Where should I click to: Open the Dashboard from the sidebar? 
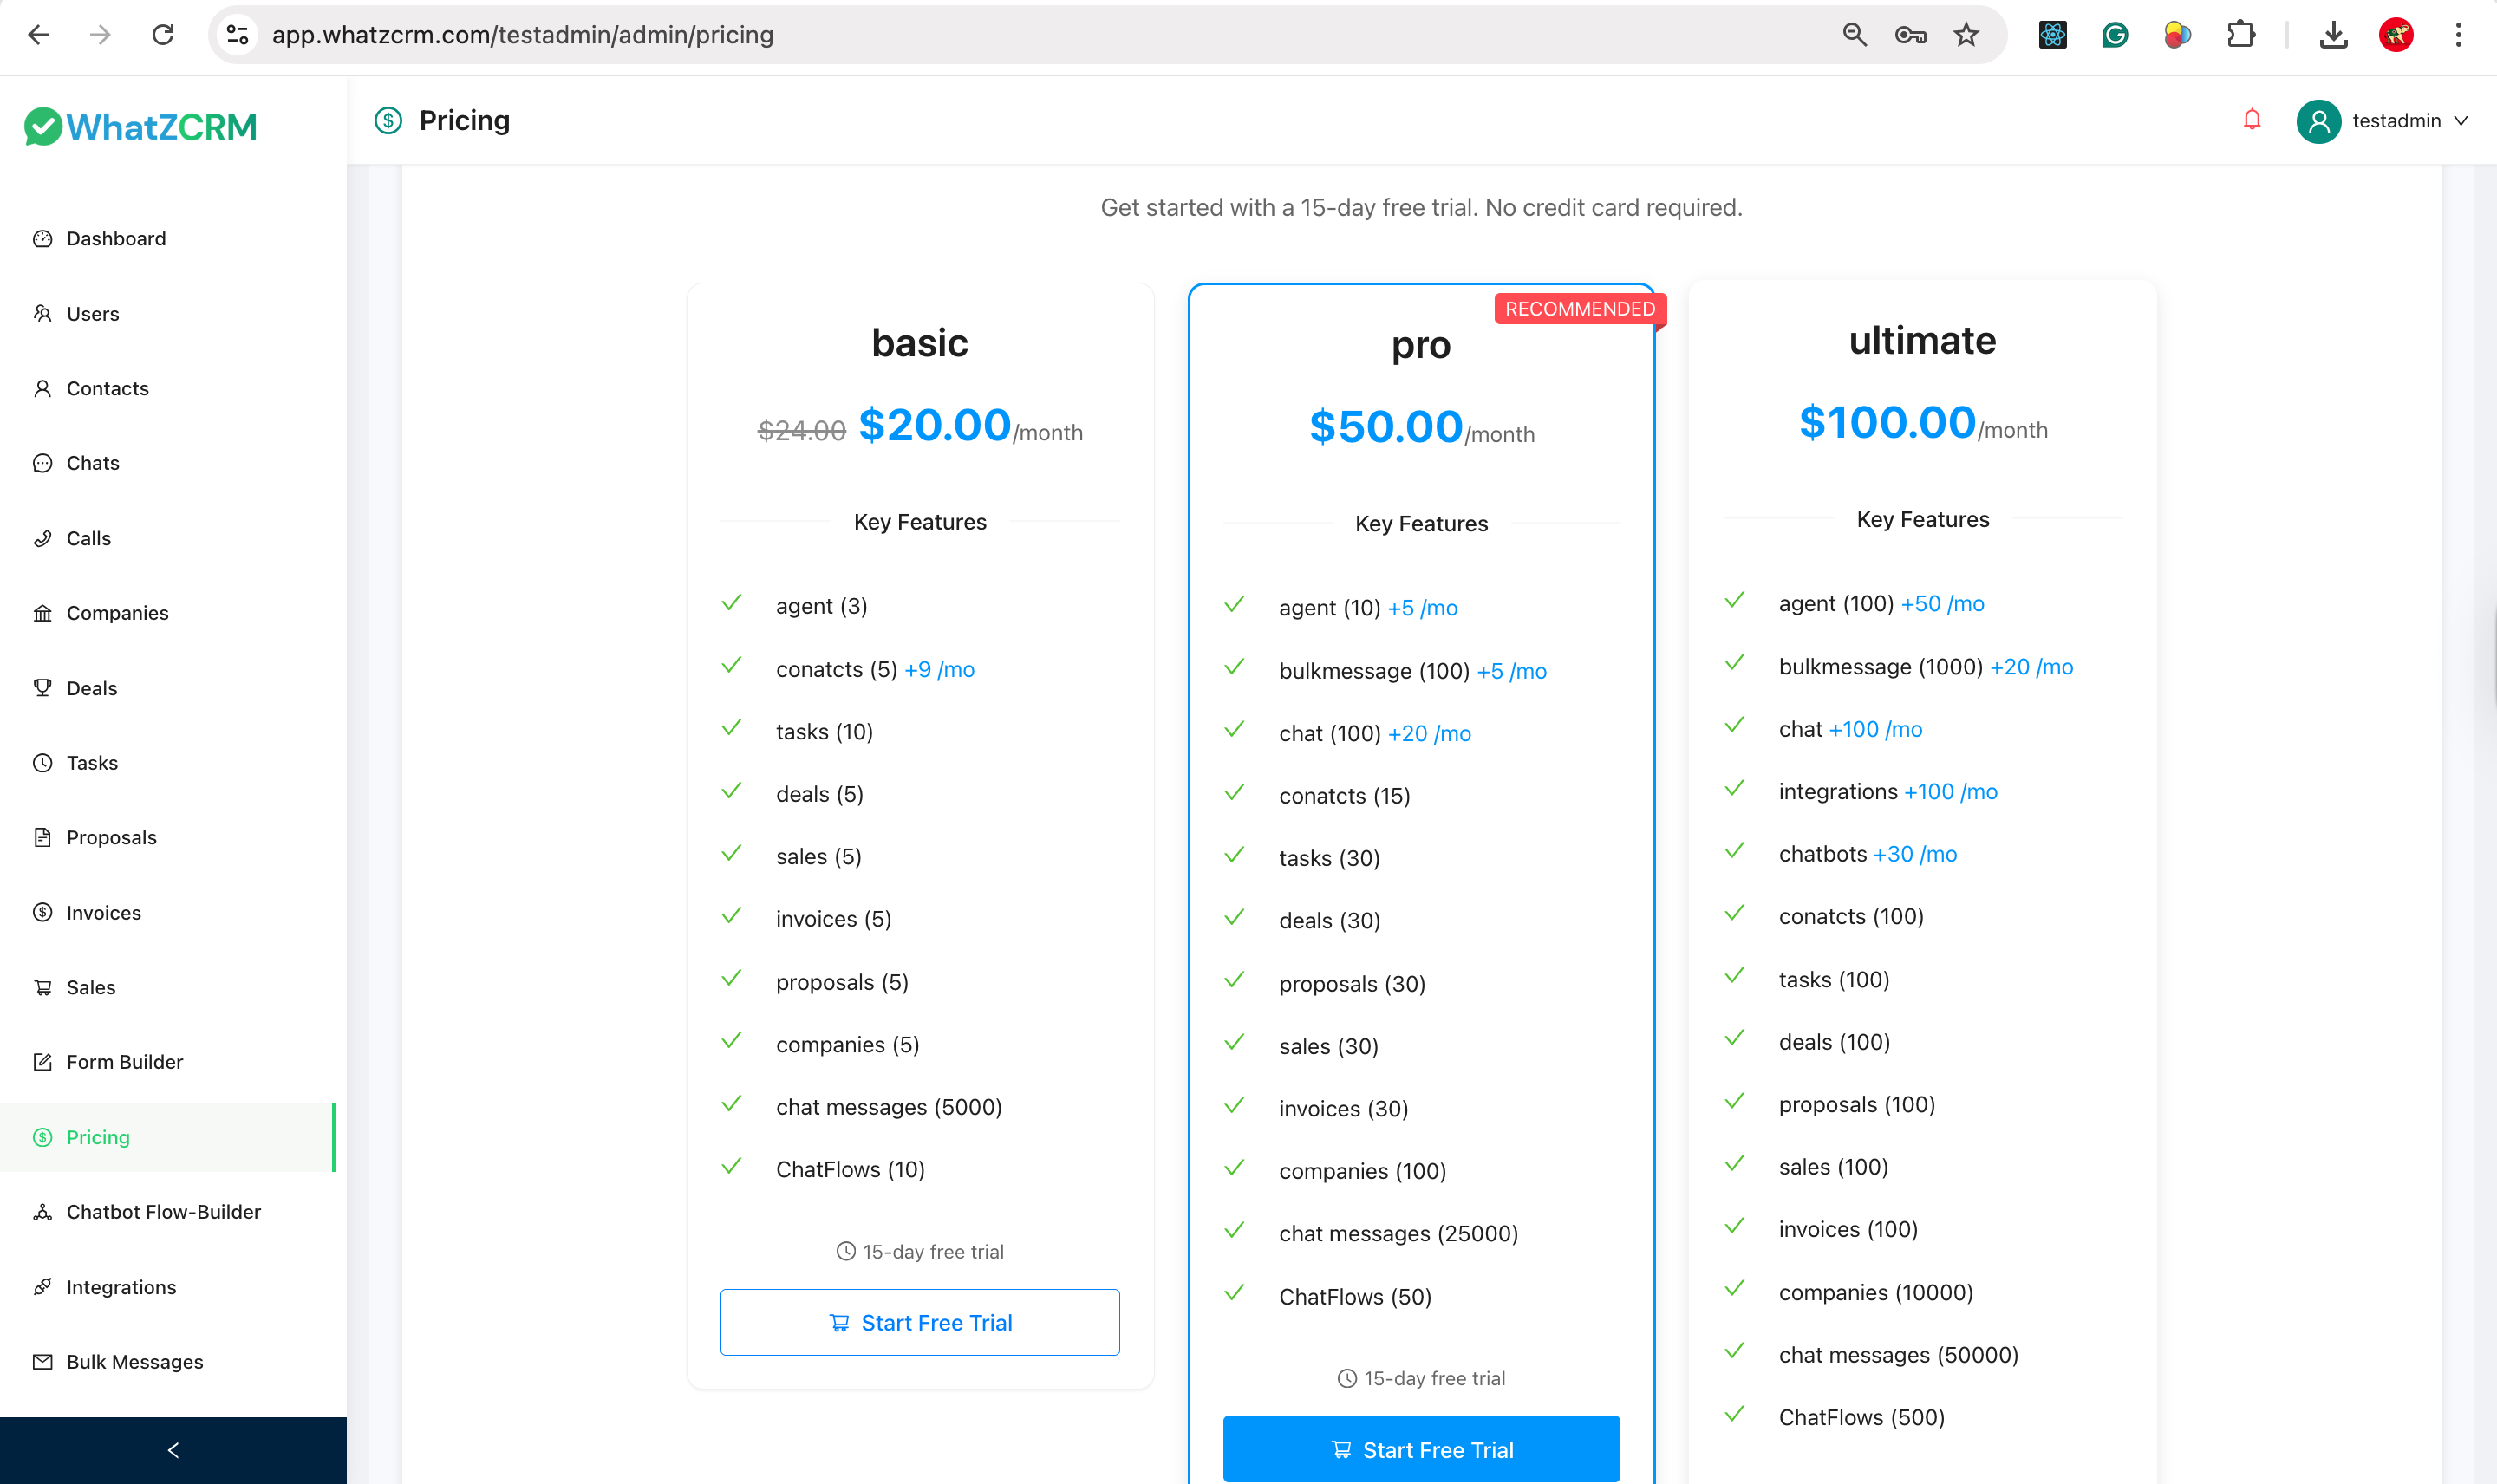[x=116, y=238]
